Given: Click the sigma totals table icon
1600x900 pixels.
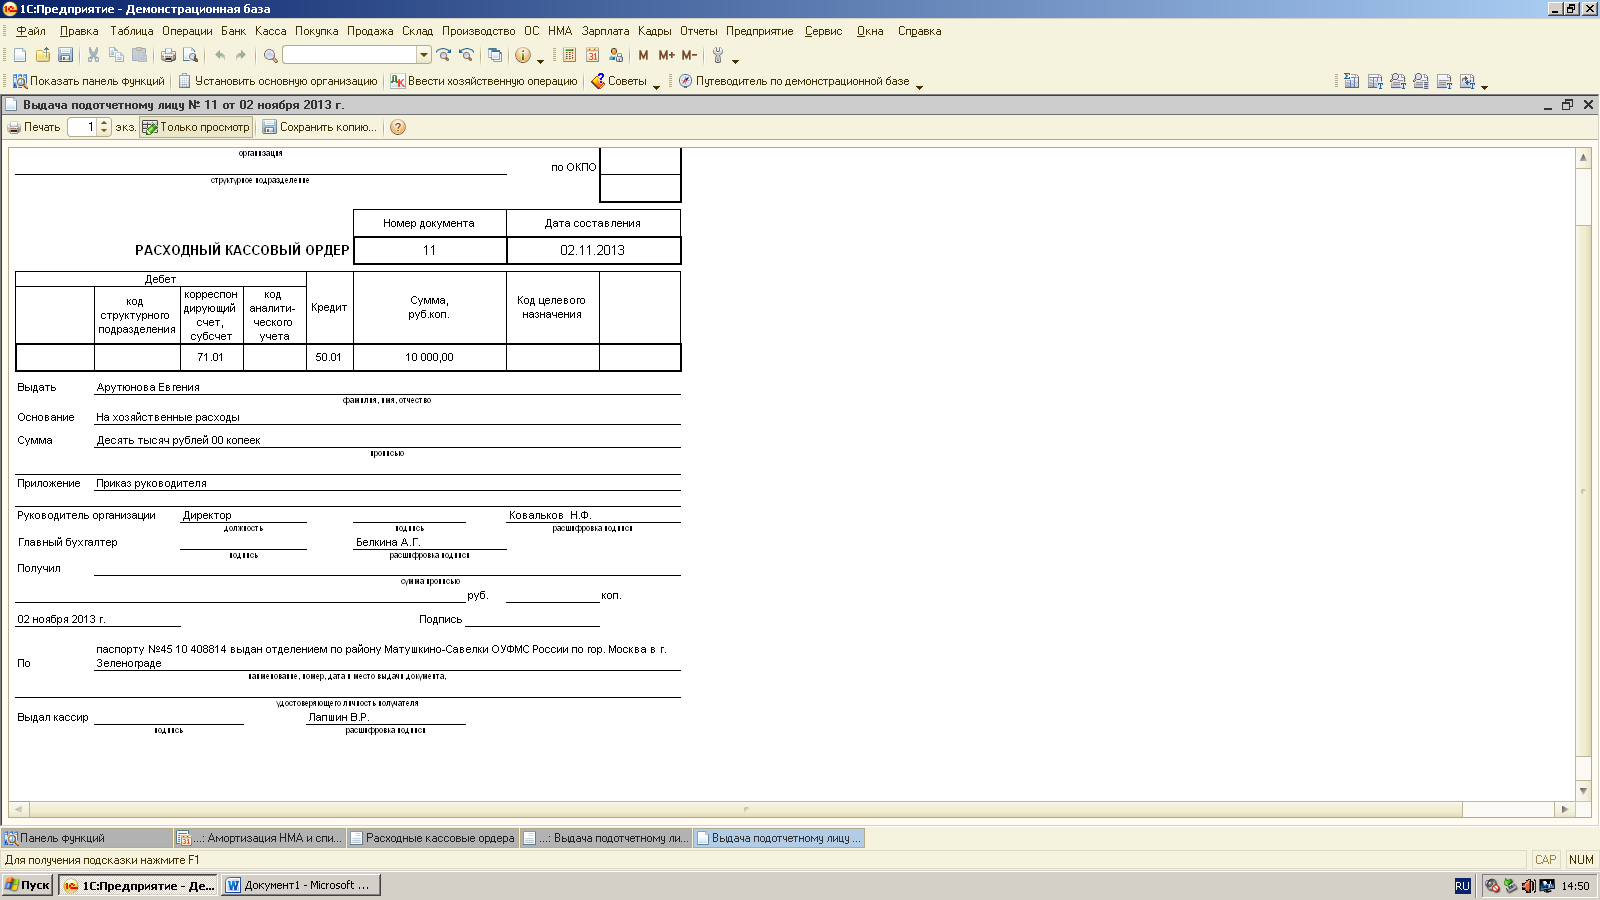Looking at the screenshot, I should click(x=1352, y=81).
